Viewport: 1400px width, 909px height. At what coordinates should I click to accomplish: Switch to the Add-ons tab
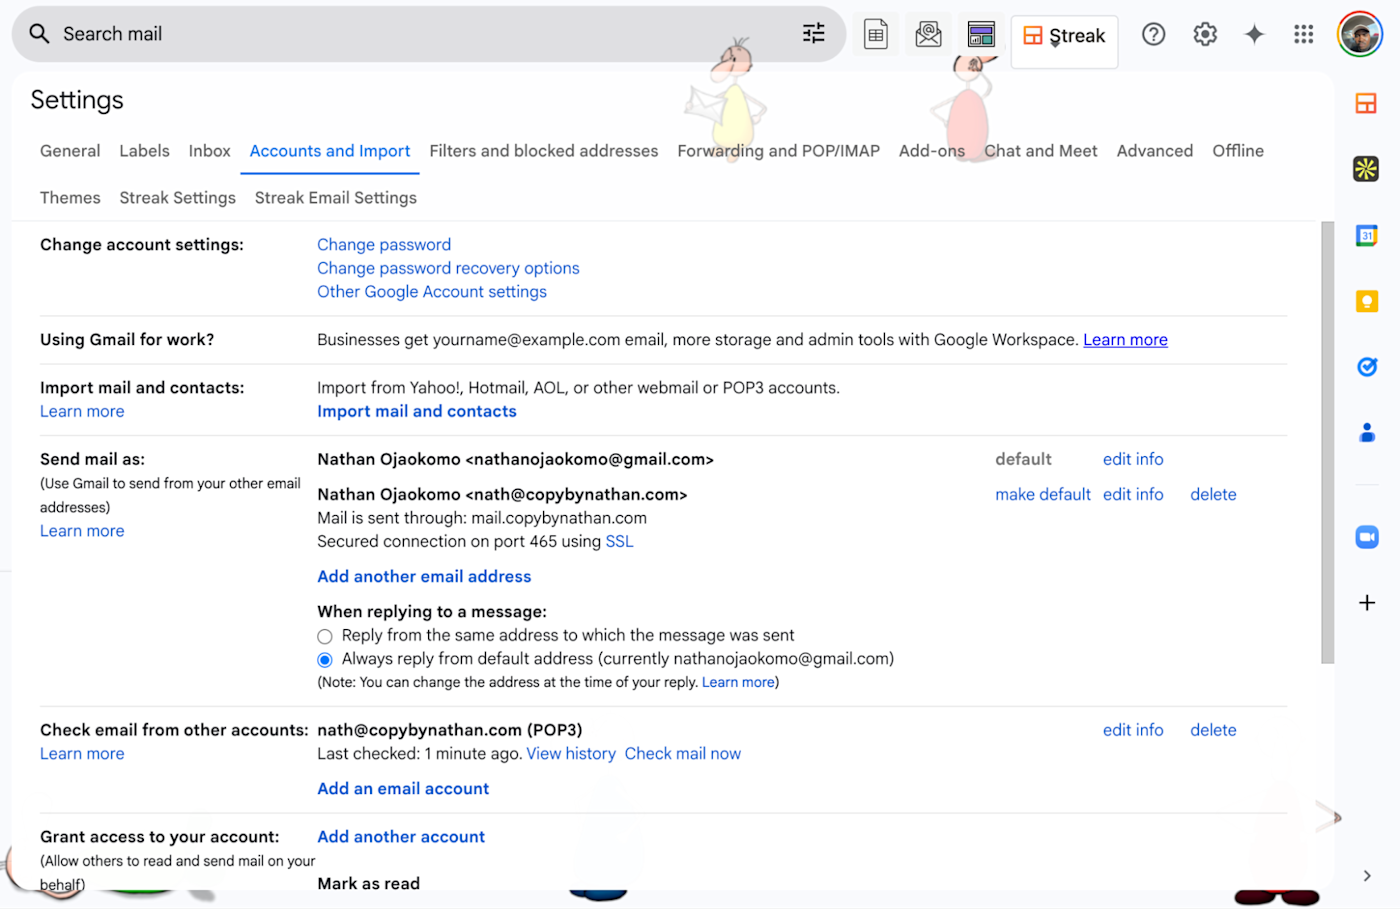(931, 151)
